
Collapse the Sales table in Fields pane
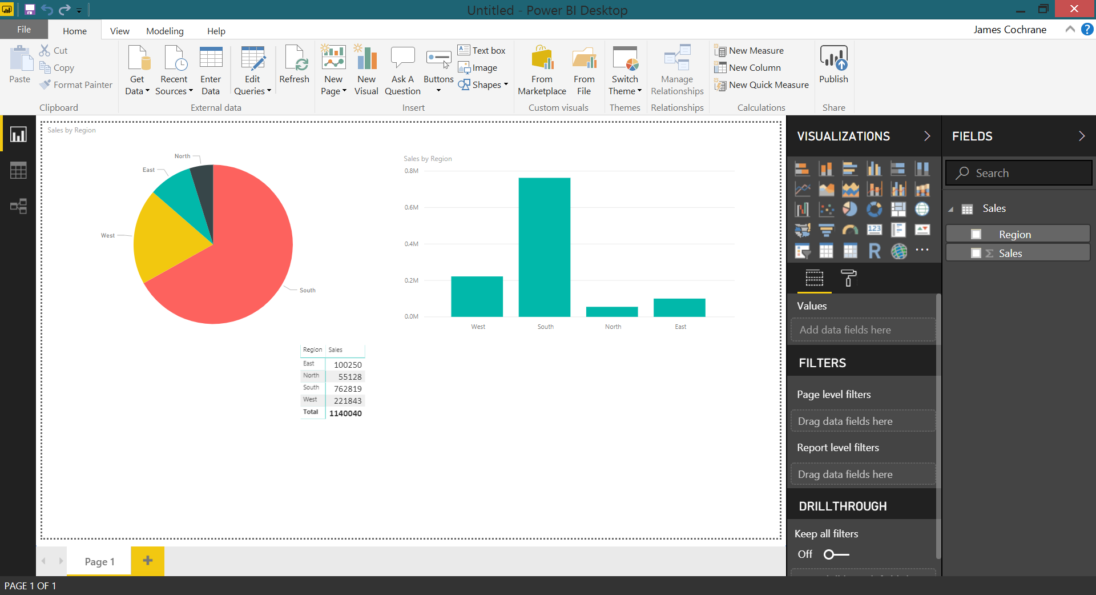pos(950,208)
